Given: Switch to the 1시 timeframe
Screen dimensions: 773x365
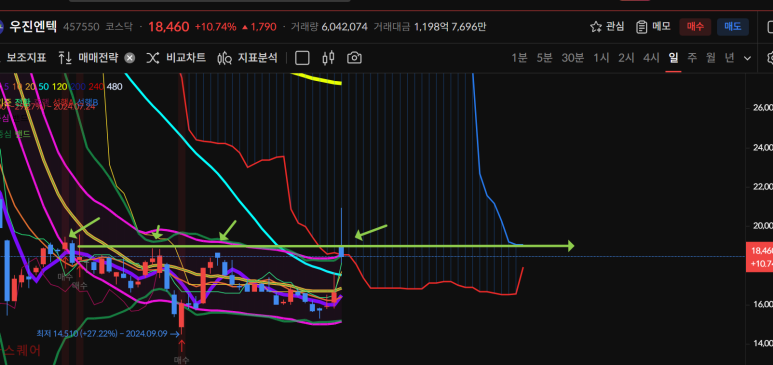Looking at the screenshot, I should (x=601, y=58).
